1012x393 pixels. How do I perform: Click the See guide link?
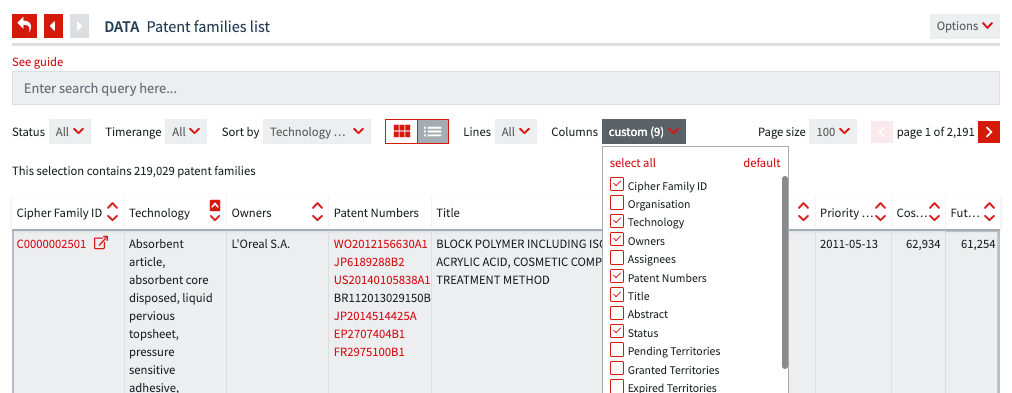37,62
